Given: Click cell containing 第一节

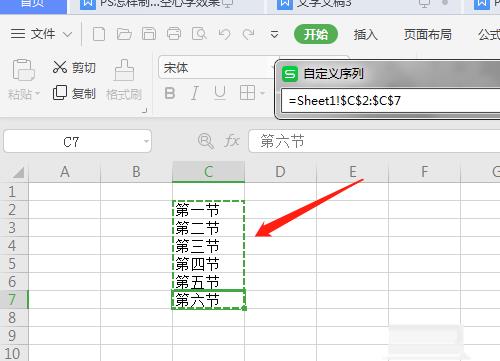Looking at the screenshot, I should point(208,210).
